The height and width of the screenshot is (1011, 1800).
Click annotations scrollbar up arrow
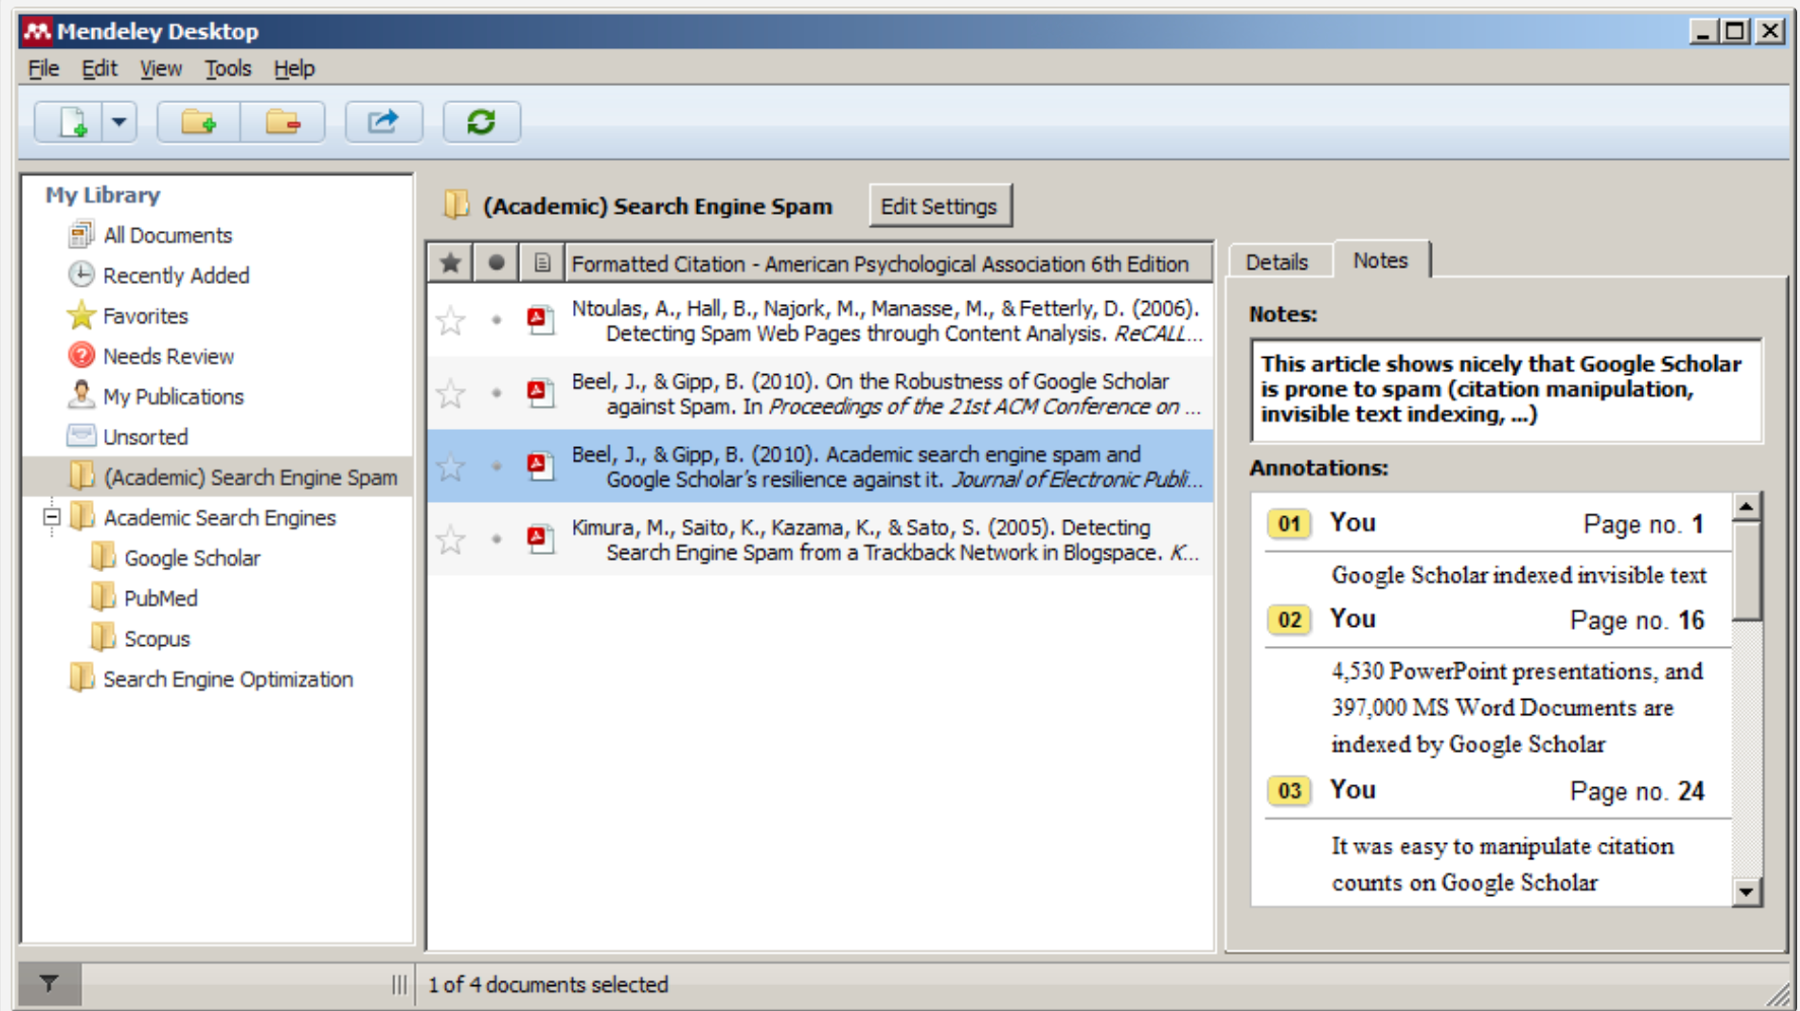click(x=1746, y=507)
